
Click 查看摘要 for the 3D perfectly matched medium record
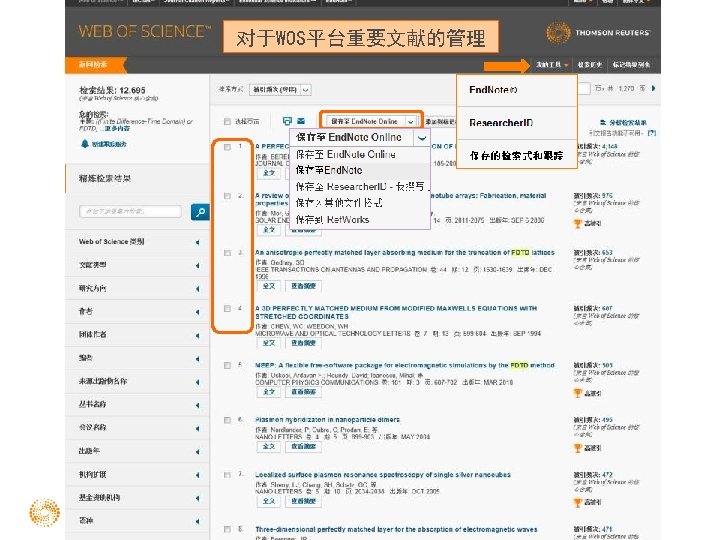coord(304,343)
